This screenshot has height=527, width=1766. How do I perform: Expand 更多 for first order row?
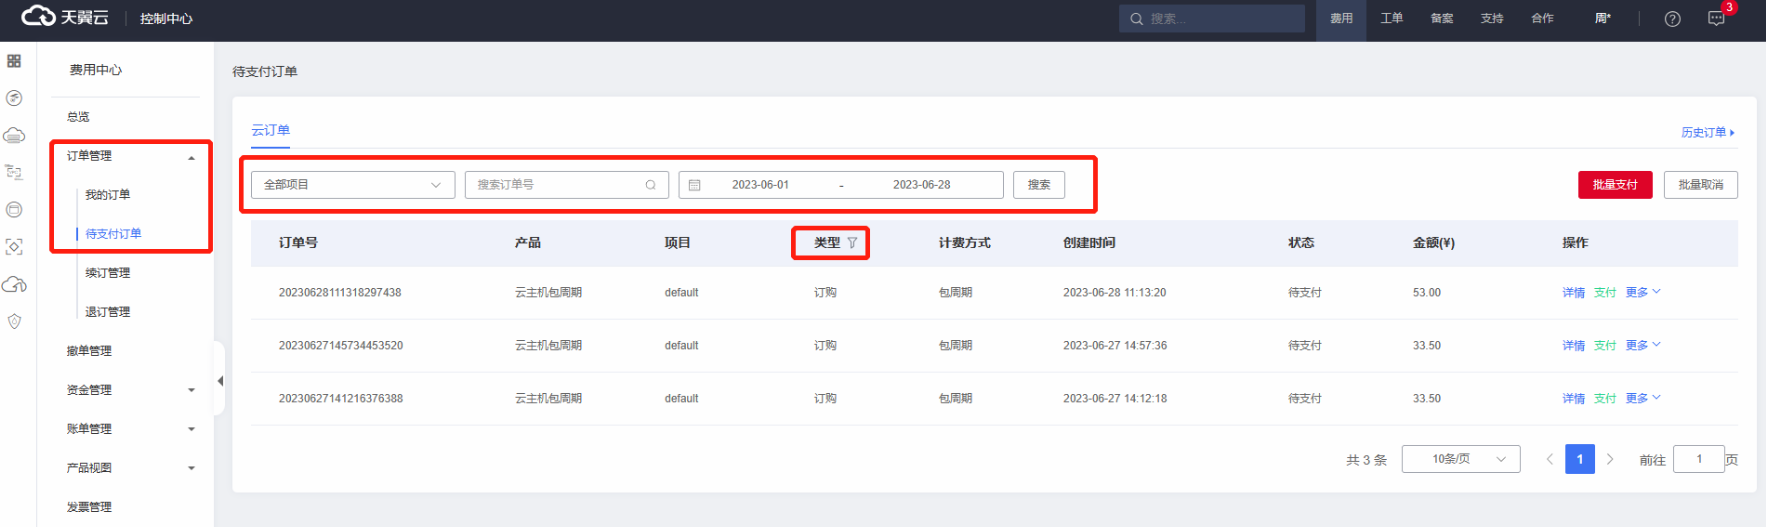point(1642,292)
